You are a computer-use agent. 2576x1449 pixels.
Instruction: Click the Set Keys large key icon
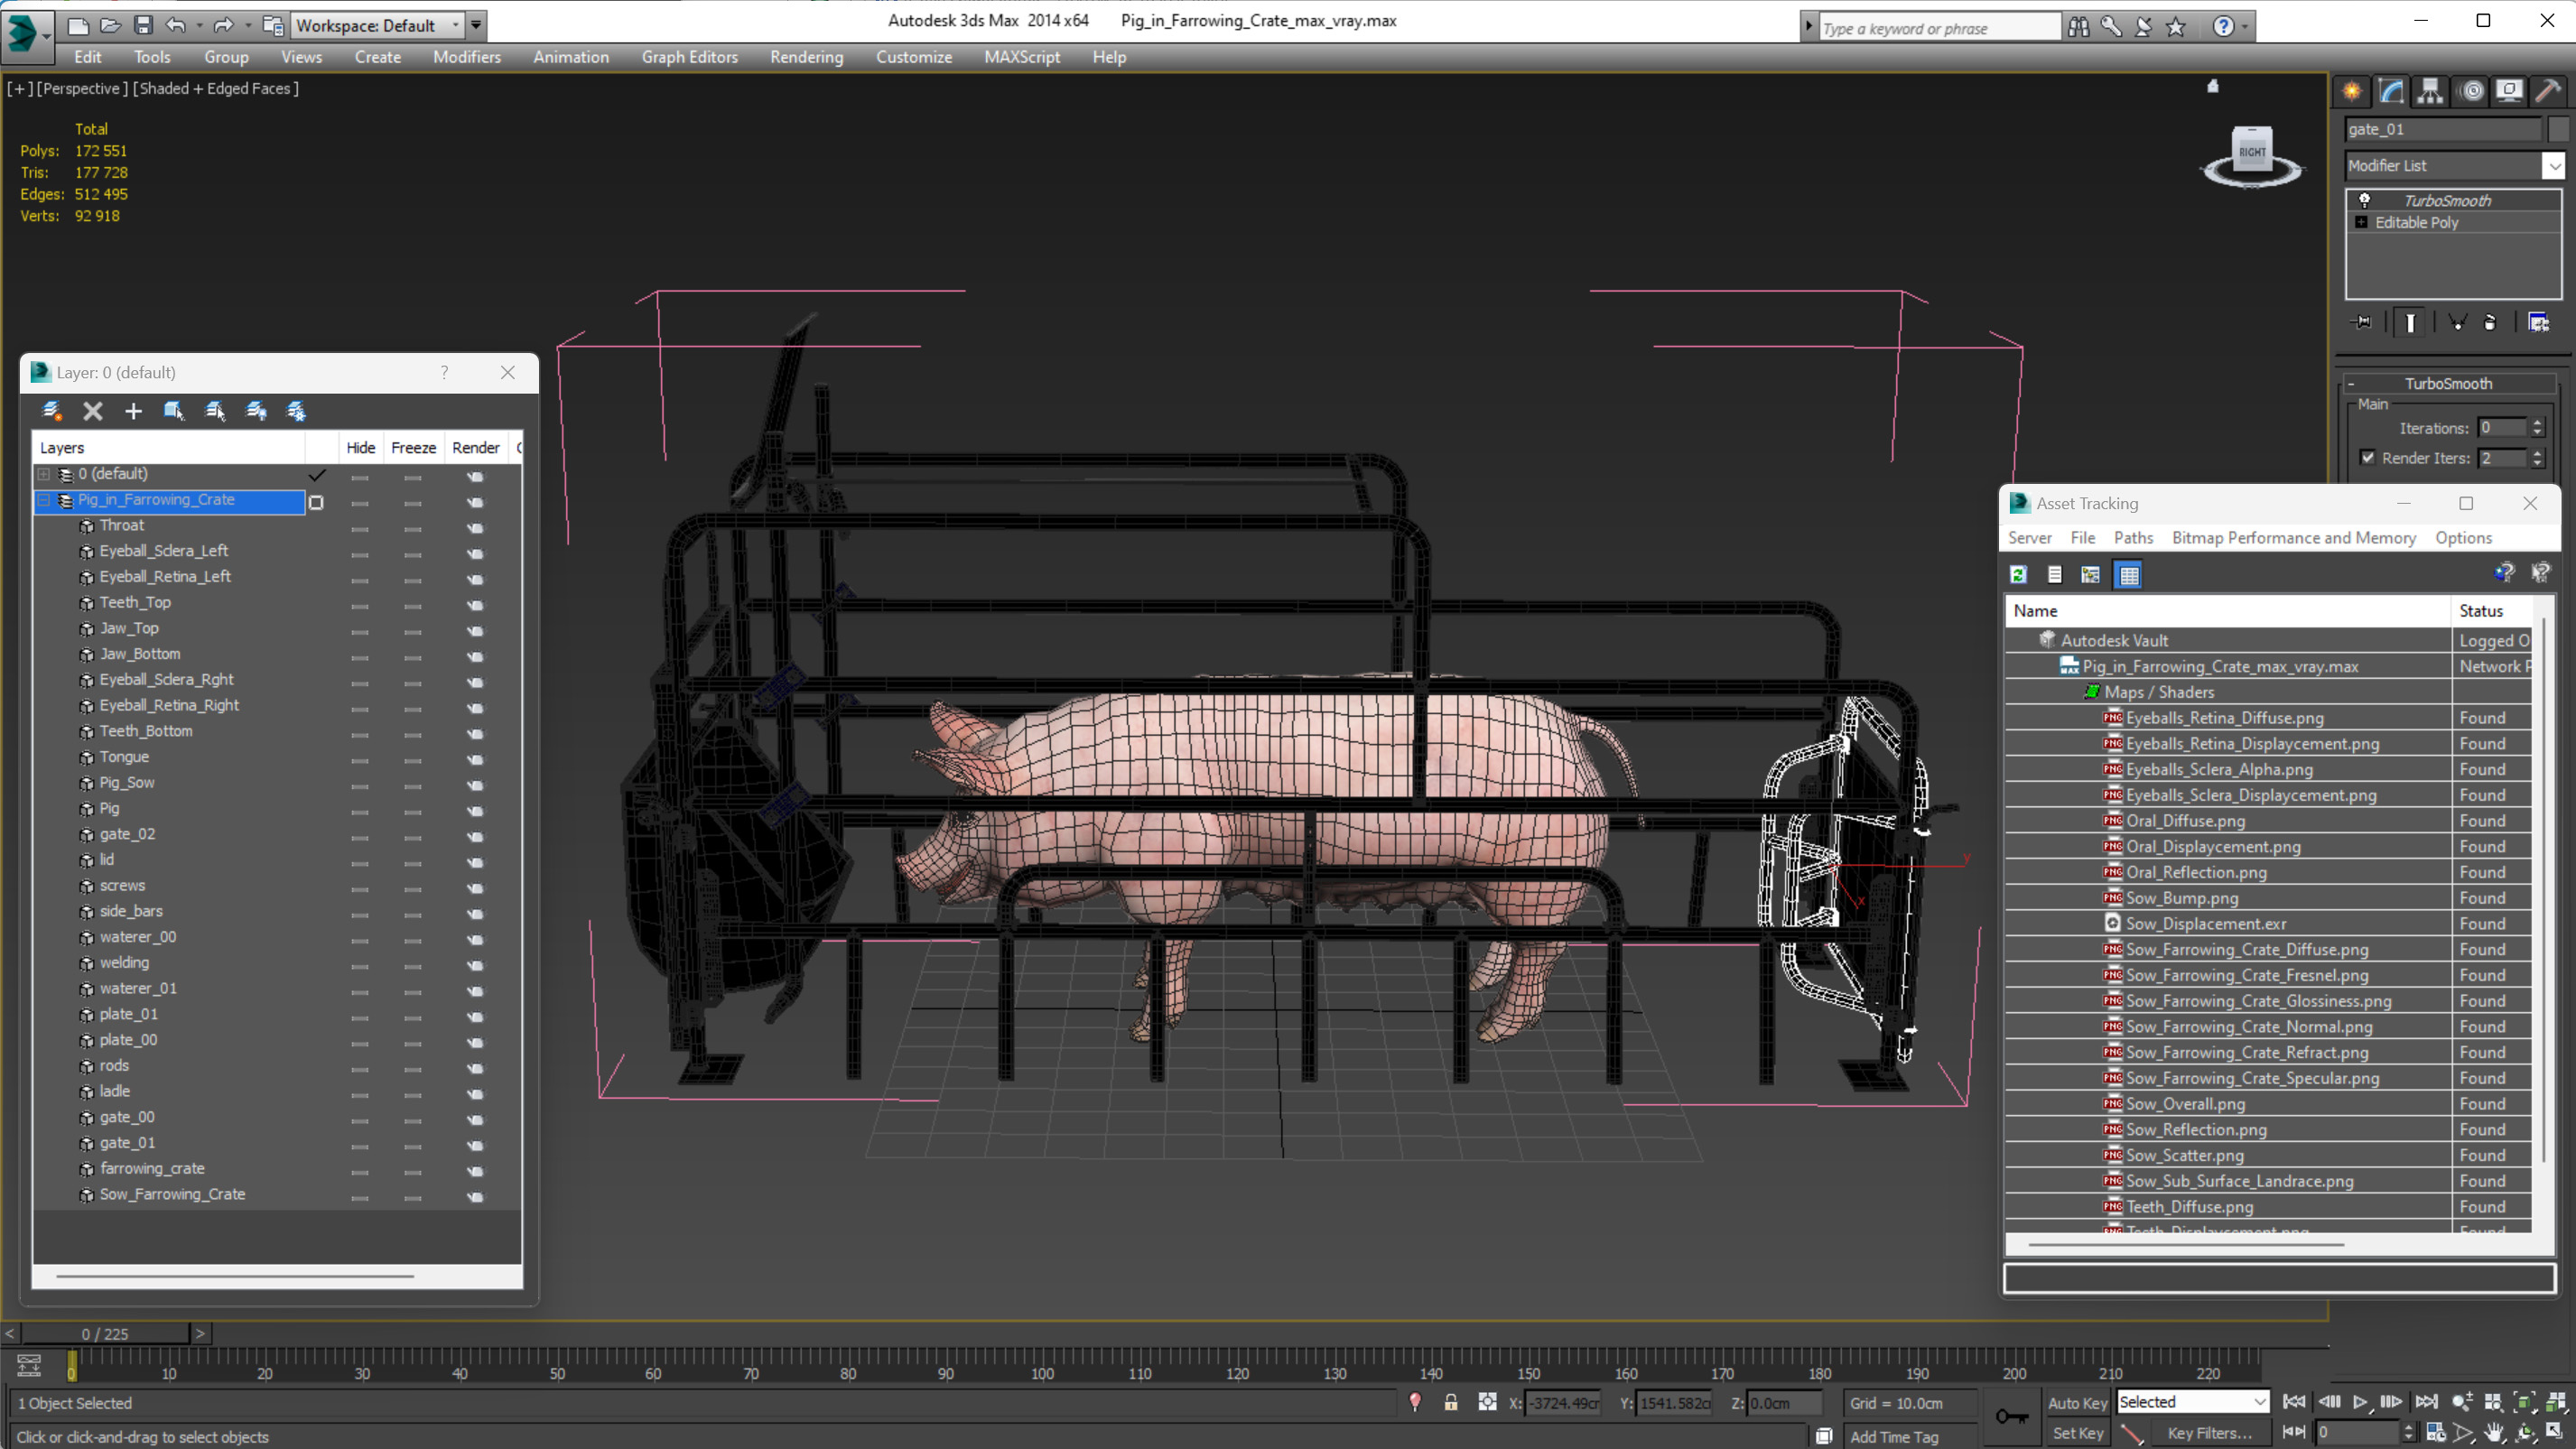2012,1417
